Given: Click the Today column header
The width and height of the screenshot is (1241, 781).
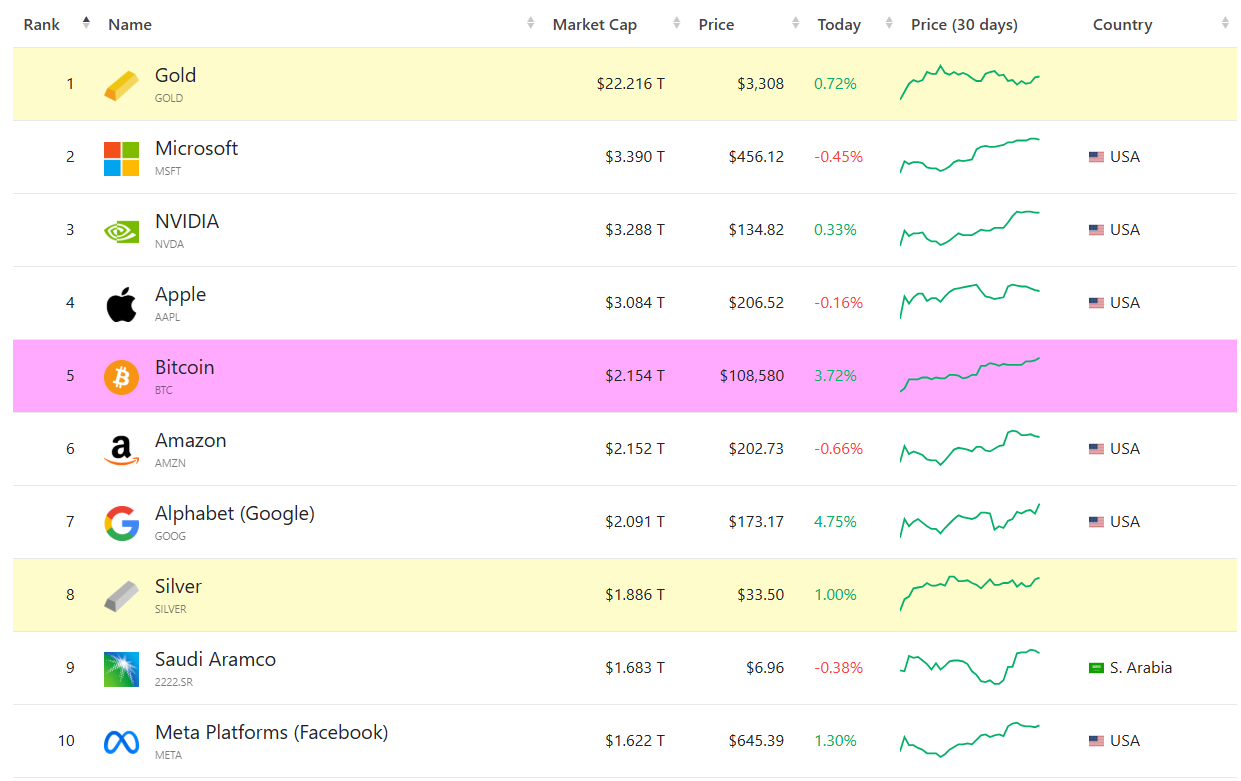Looking at the screenshot, I should pyautogui.click(x=839, y=25).
